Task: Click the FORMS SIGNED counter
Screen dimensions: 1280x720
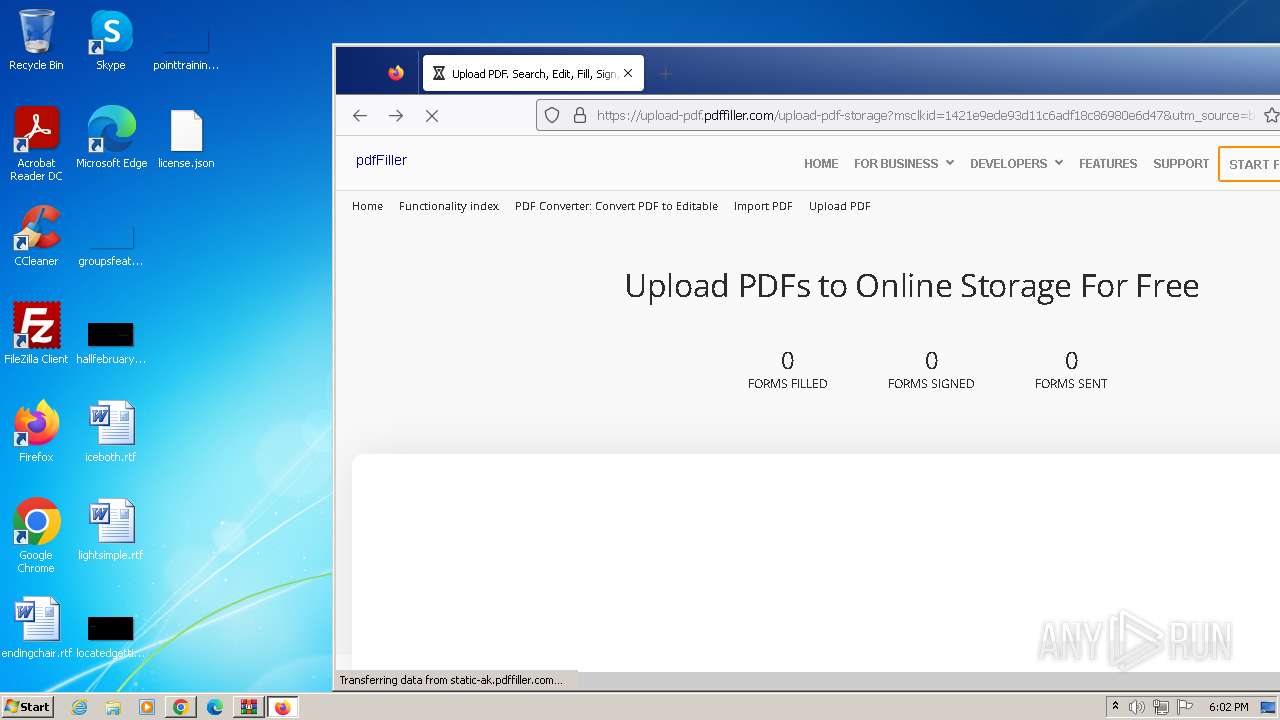Action: coord(931,370)
